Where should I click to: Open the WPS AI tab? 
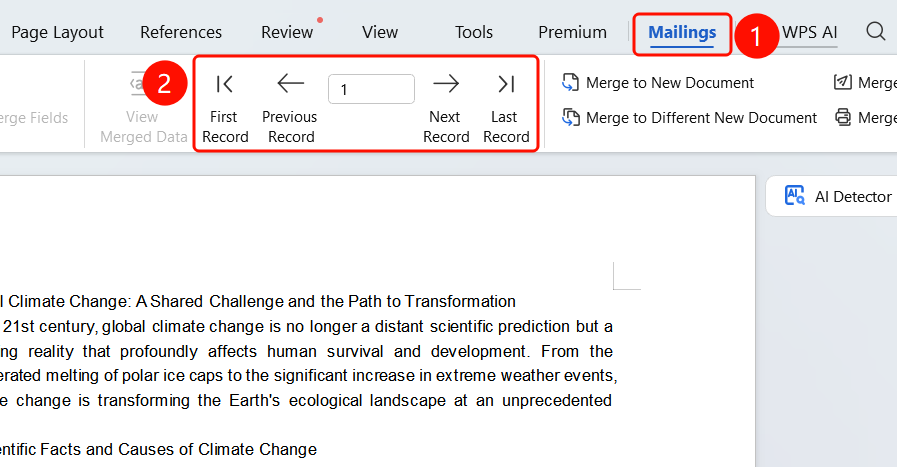[809, 33]
